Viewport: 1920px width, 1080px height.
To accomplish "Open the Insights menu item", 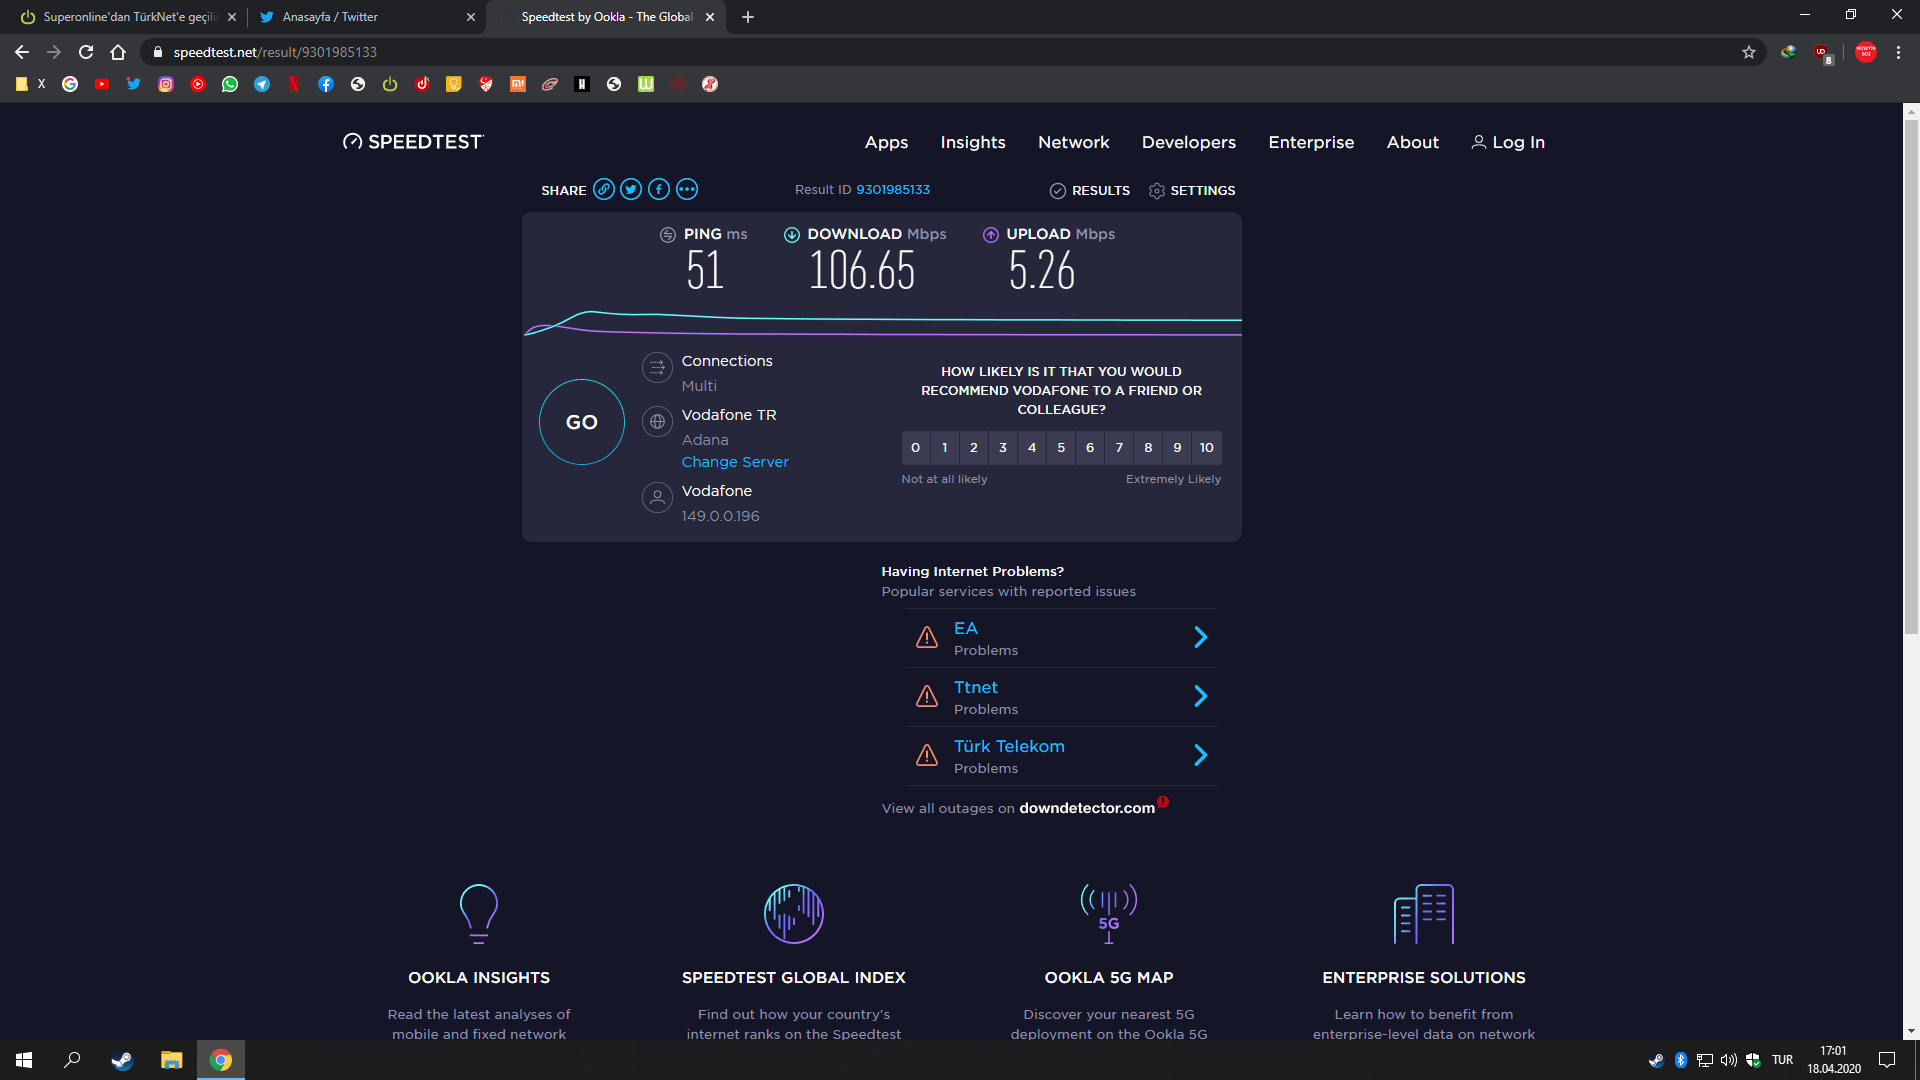I will (972, 142).
